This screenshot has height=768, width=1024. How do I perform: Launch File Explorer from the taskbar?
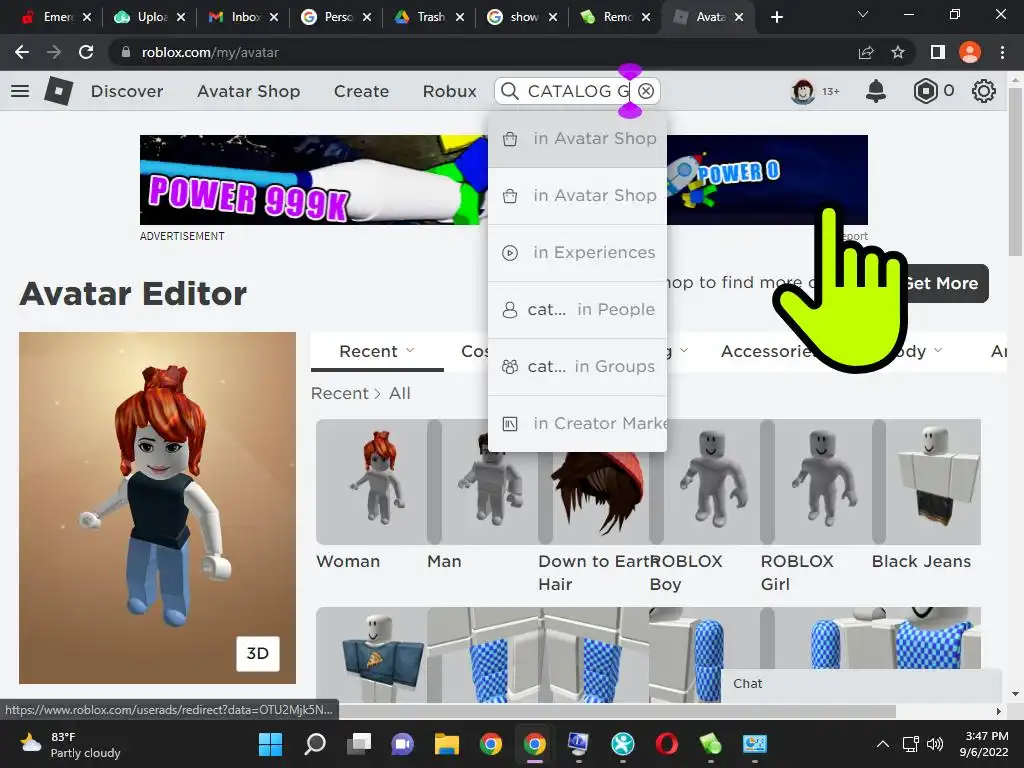447,743
